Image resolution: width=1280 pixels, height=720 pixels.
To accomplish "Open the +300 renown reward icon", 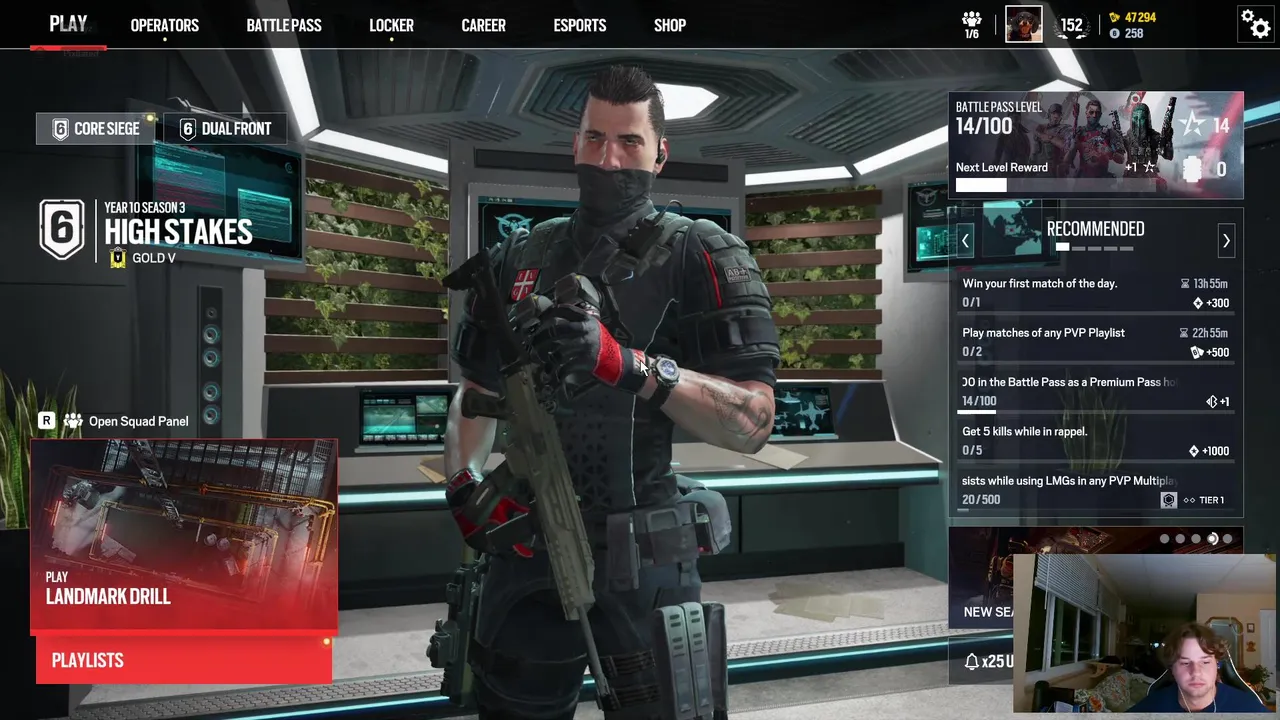I will (x=1198, y=303).
